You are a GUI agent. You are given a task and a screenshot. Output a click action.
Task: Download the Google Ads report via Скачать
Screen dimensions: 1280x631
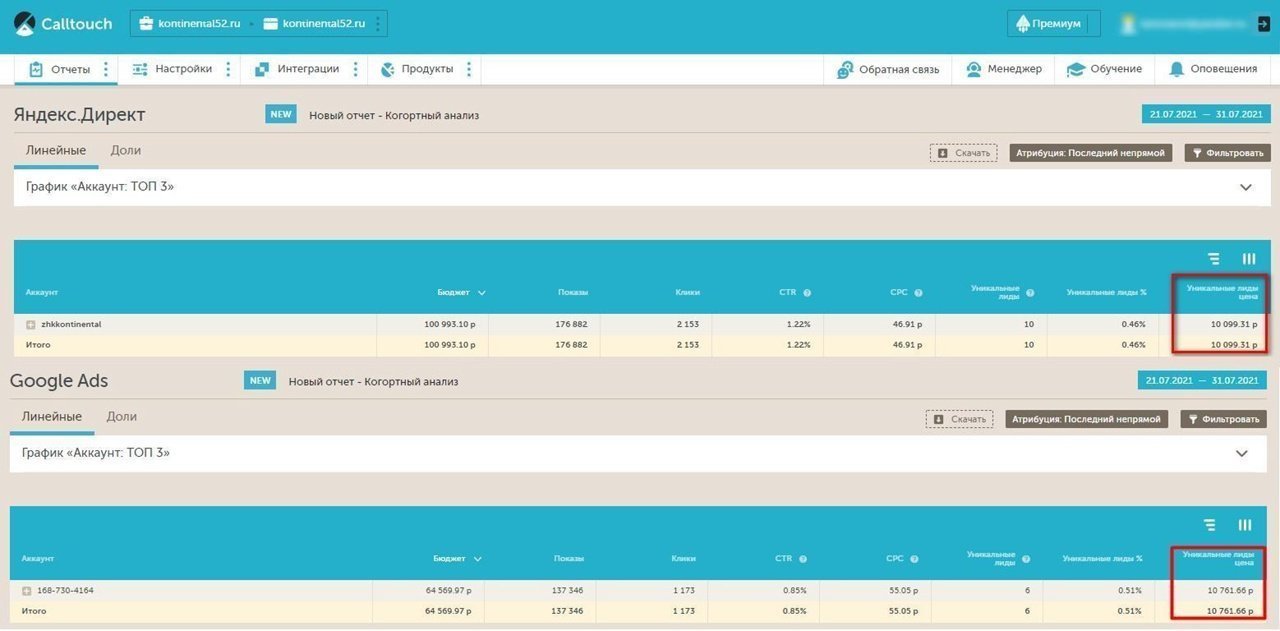point(960,419)
